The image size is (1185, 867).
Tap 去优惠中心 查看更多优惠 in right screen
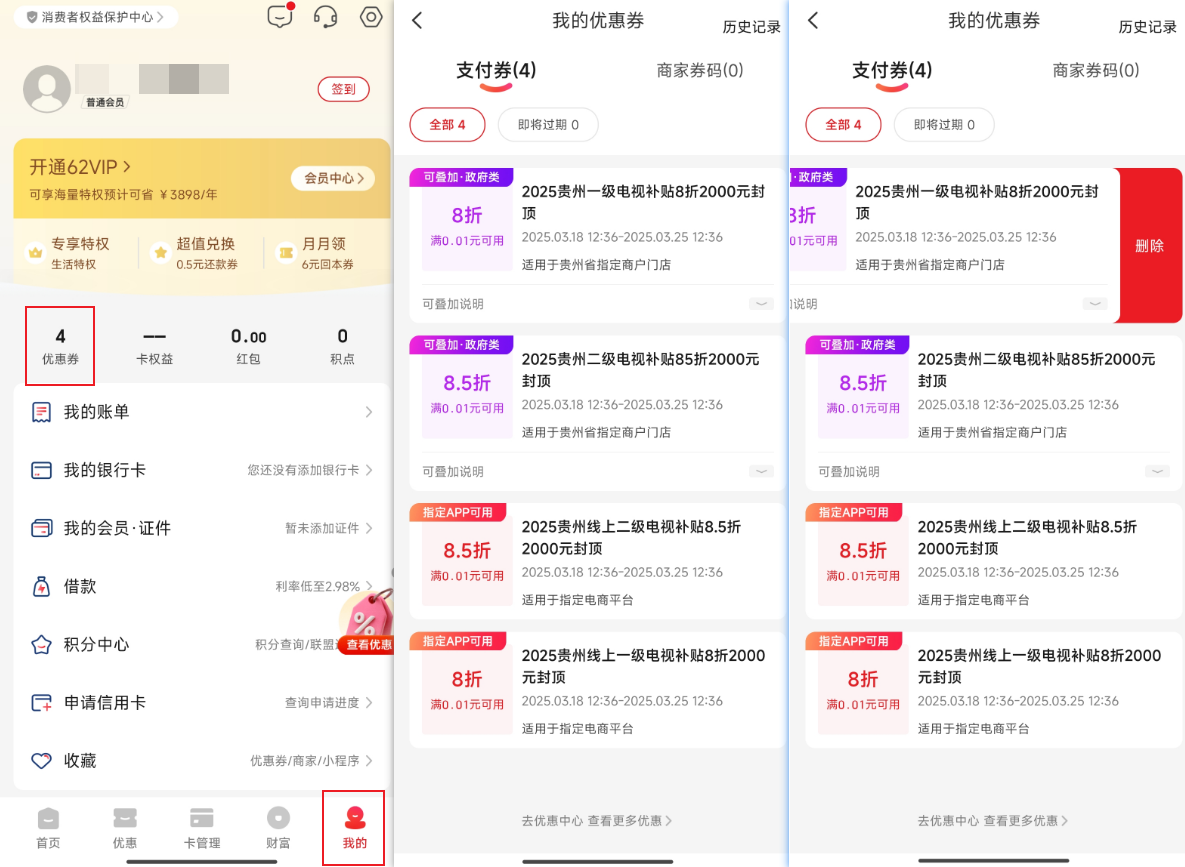coord(993,820)
